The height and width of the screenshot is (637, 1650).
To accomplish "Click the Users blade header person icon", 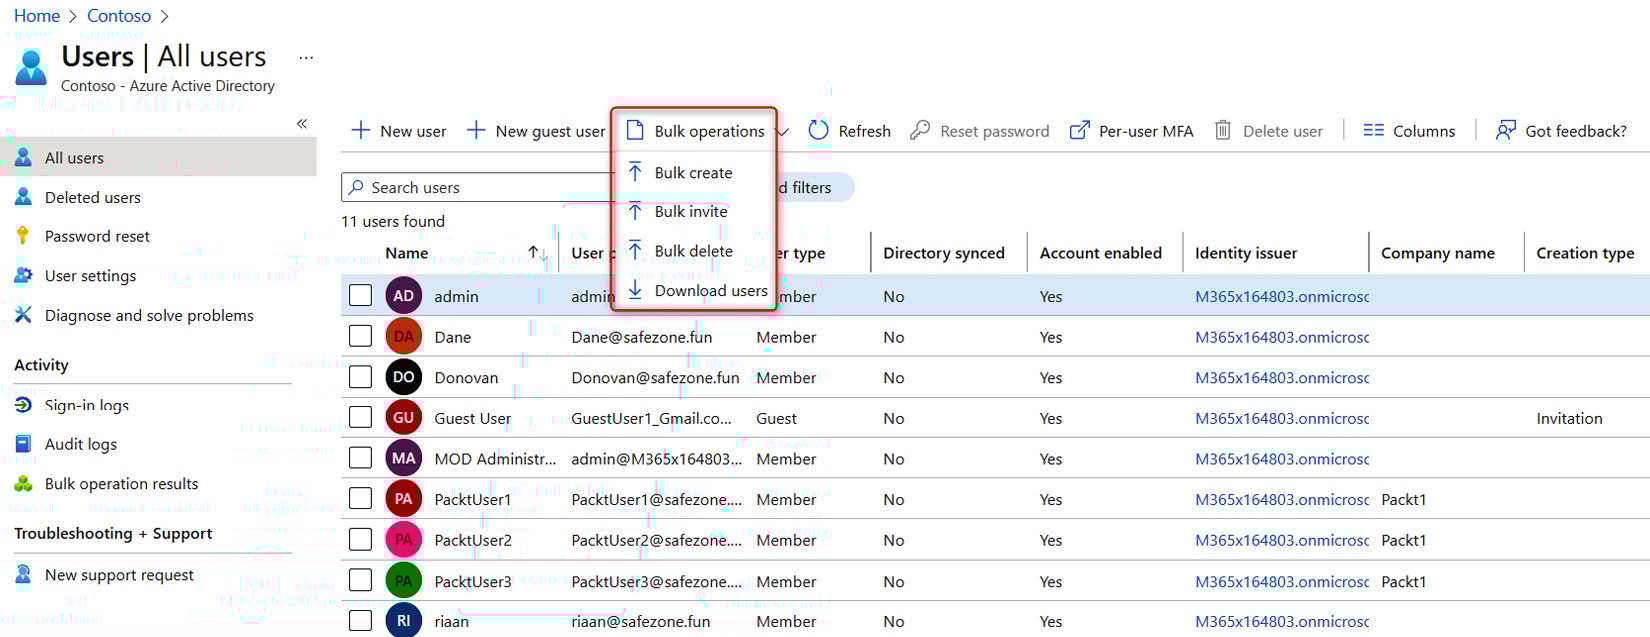I will [31, 67].
